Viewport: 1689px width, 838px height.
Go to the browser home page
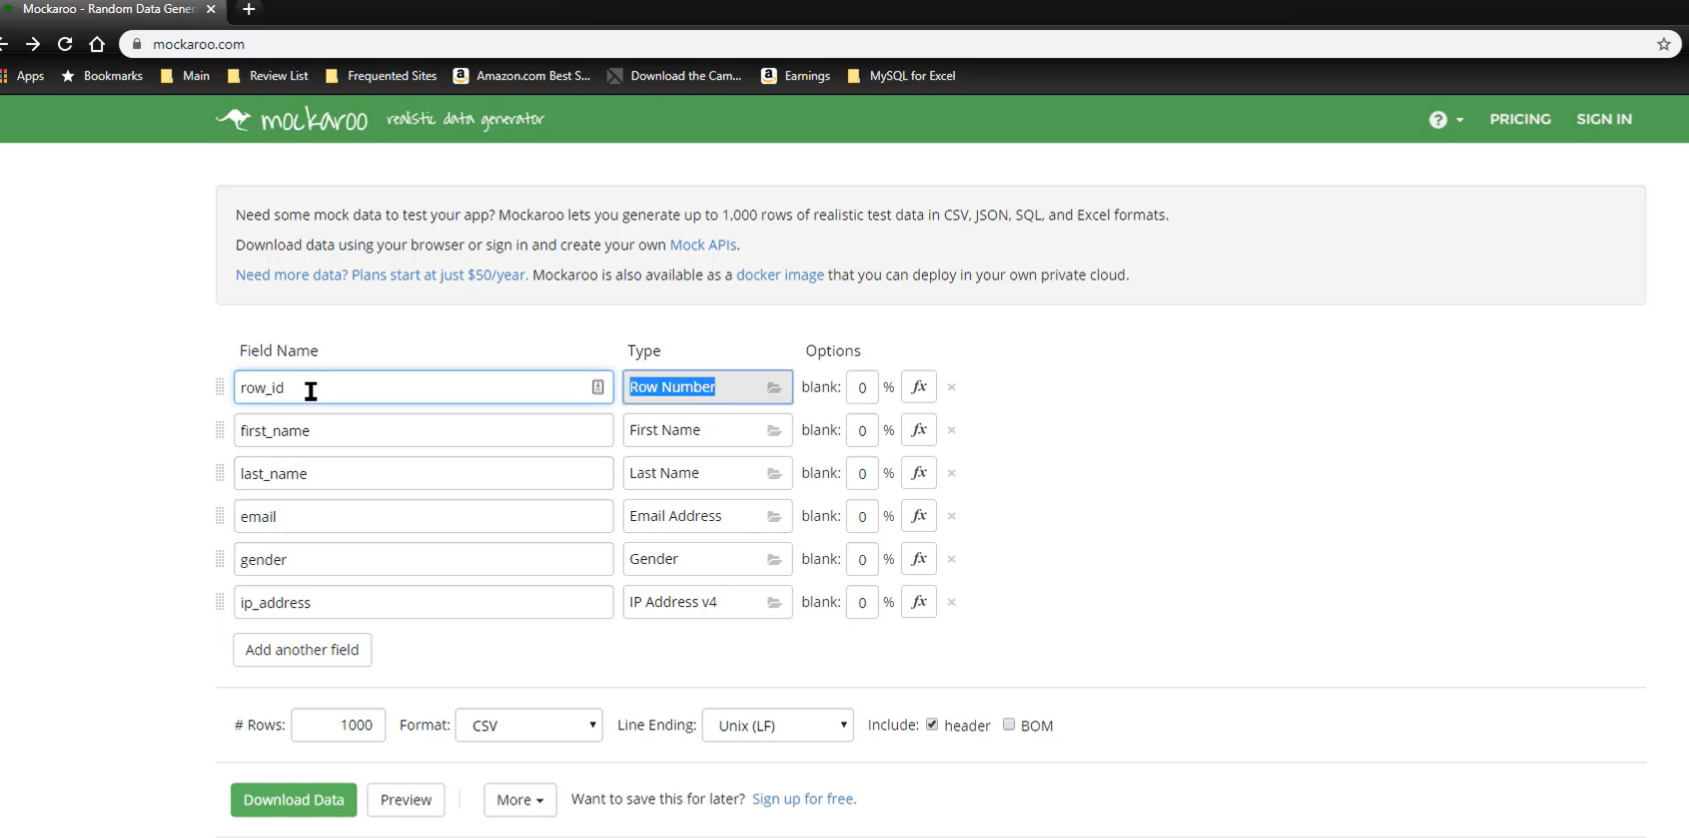[97, 44]
